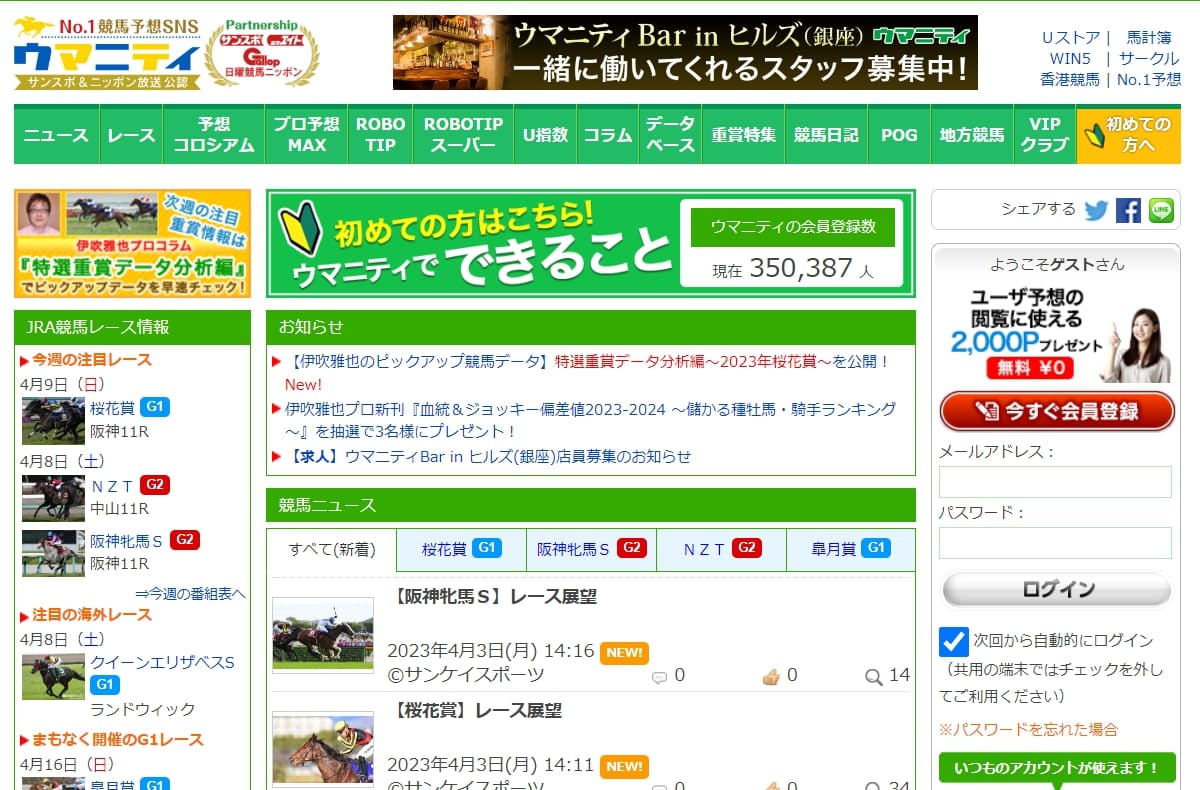Screen dimensions: 1200x790
Task: Open 競馬日記 menu item
Action: pyautogui.click(x=826, y=135)
